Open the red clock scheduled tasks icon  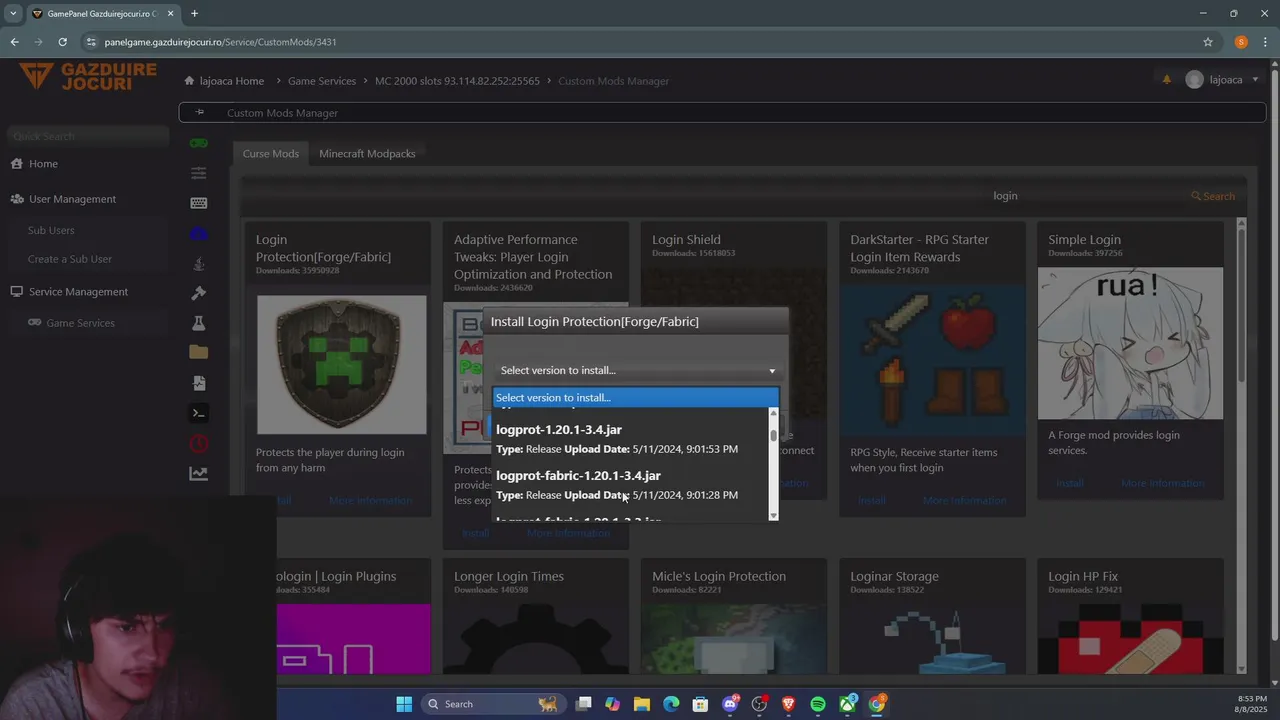click(x=199, y=443)
